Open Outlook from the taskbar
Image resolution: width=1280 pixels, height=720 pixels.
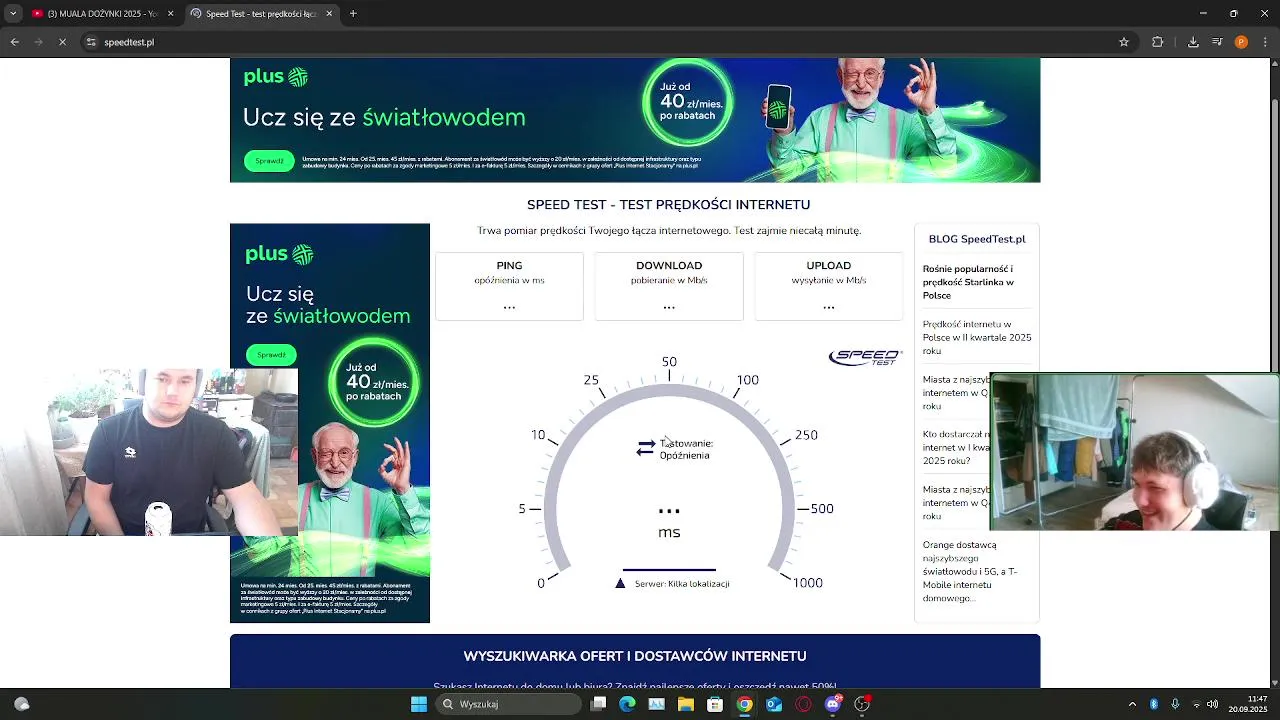[773, 704]
